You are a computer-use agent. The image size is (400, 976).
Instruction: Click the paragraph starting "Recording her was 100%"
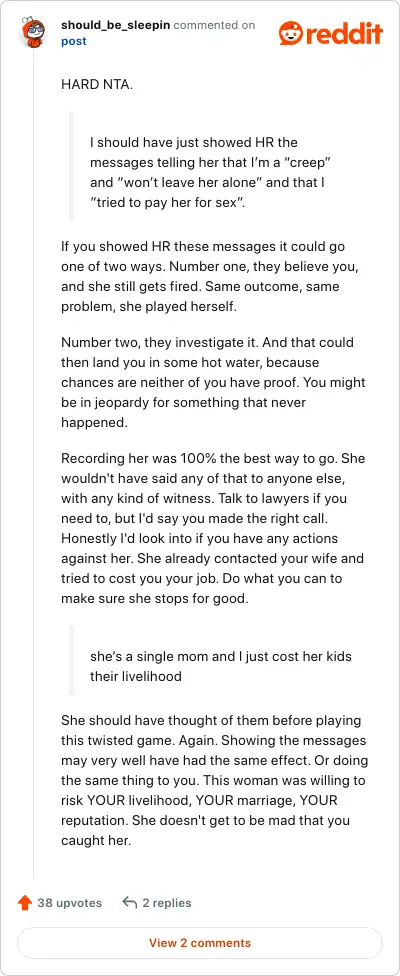tap(213, 527)
